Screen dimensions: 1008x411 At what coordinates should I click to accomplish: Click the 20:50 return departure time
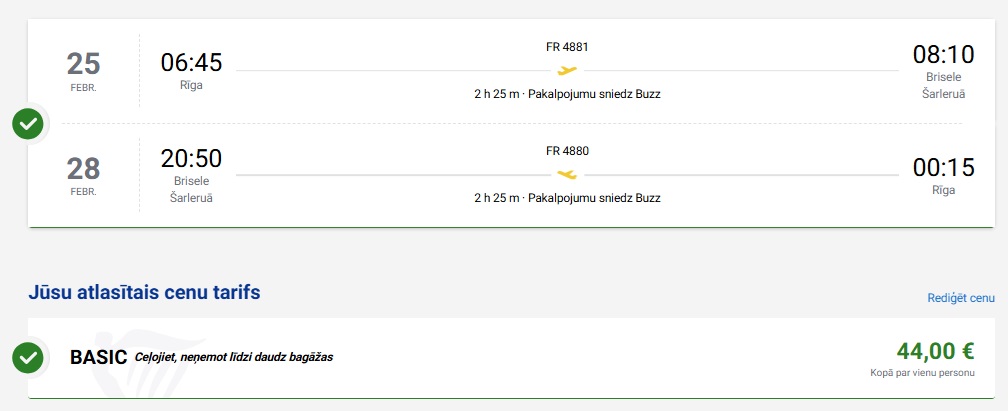click(x=191, y=158)
